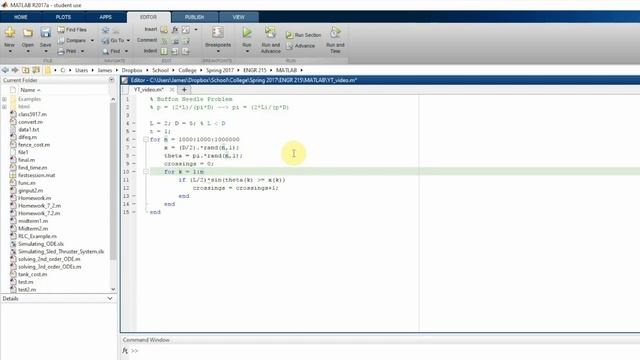The width and height of the screenshot is (640, 360).
Task: Switch to the VIEW tab
Action: [x=238, y=17]
